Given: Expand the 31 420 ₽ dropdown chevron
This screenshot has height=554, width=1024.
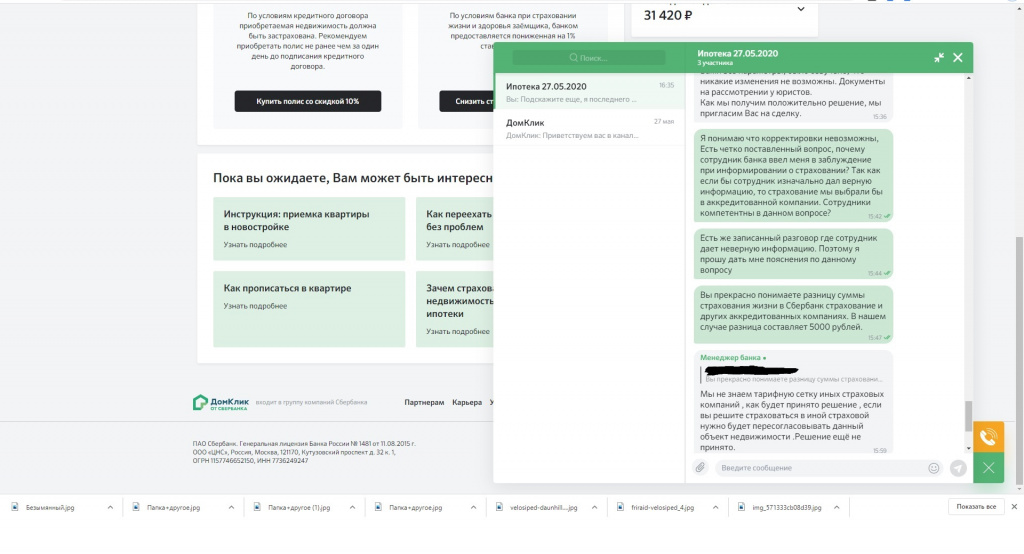Looking at the screenshot, I should click(x=801, y=9).
